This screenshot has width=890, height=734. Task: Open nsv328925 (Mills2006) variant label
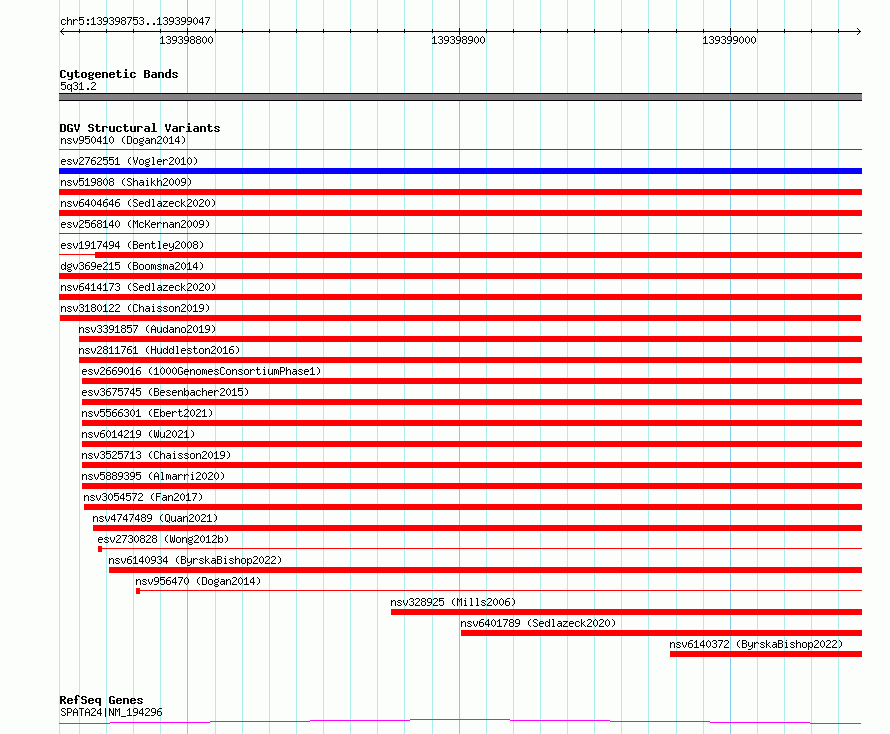click(453, 602)
